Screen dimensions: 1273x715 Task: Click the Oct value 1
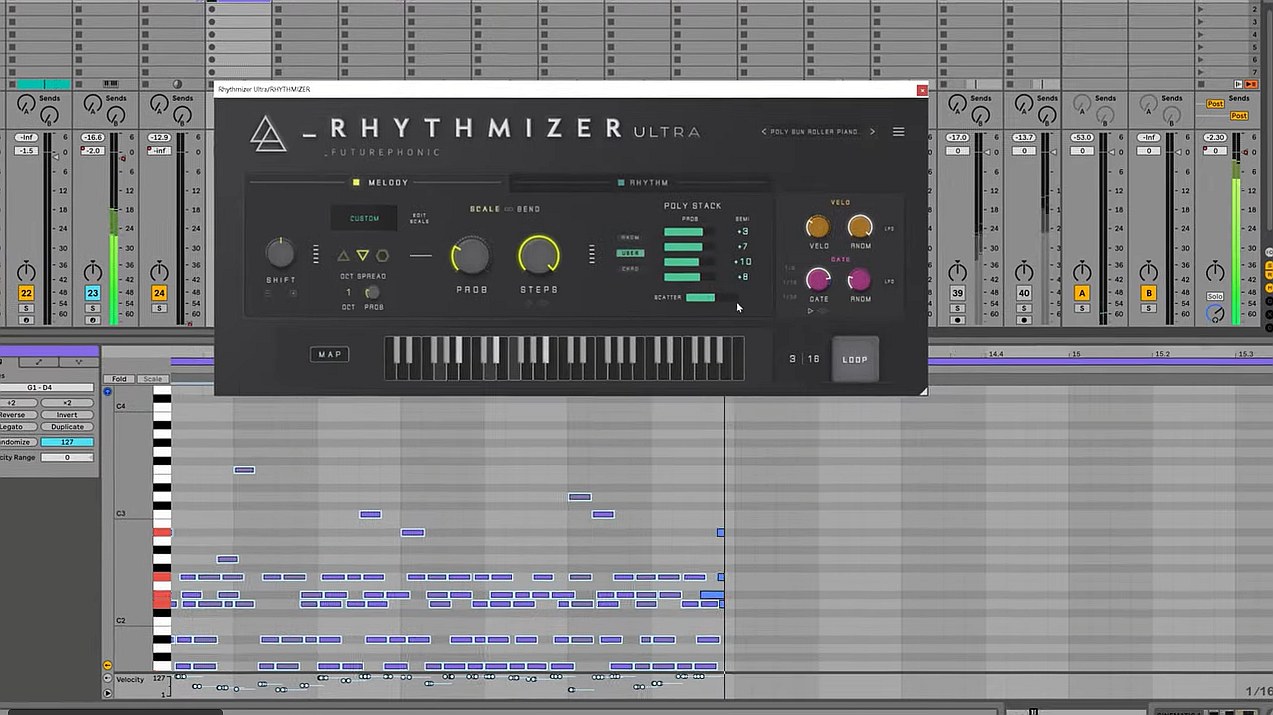pos(348,292)
